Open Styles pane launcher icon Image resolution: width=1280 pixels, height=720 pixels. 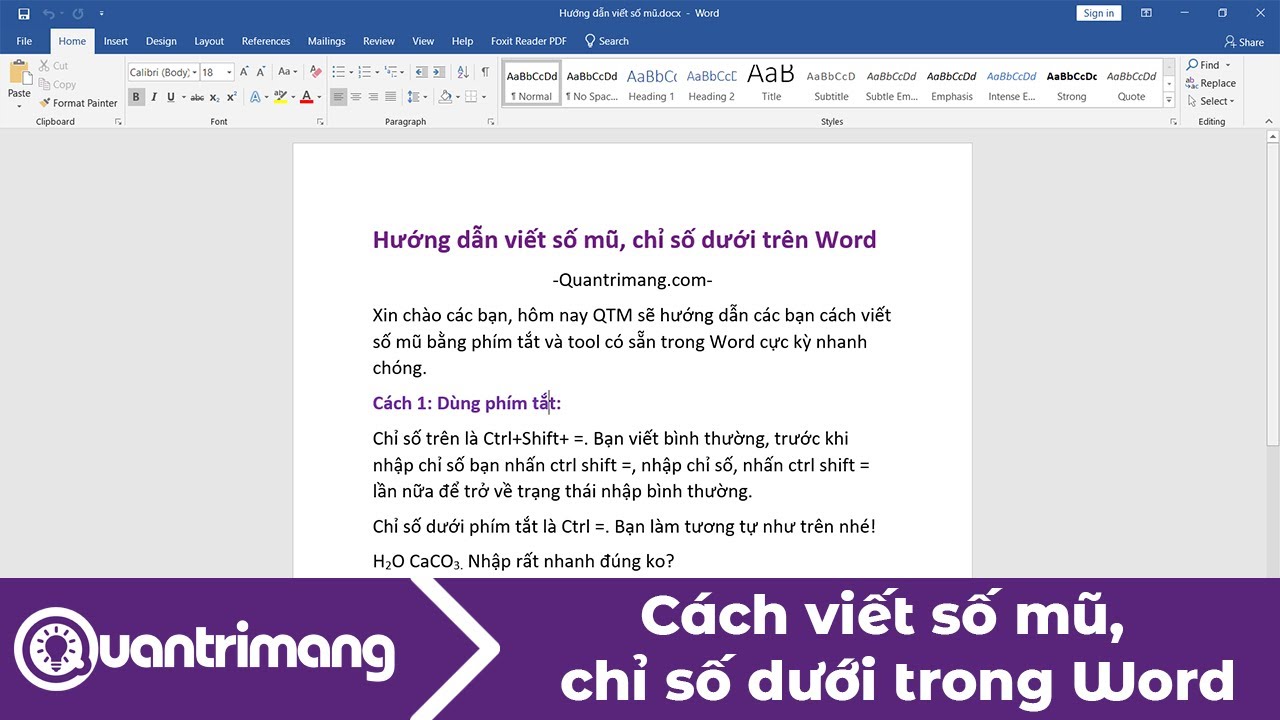1173,122
